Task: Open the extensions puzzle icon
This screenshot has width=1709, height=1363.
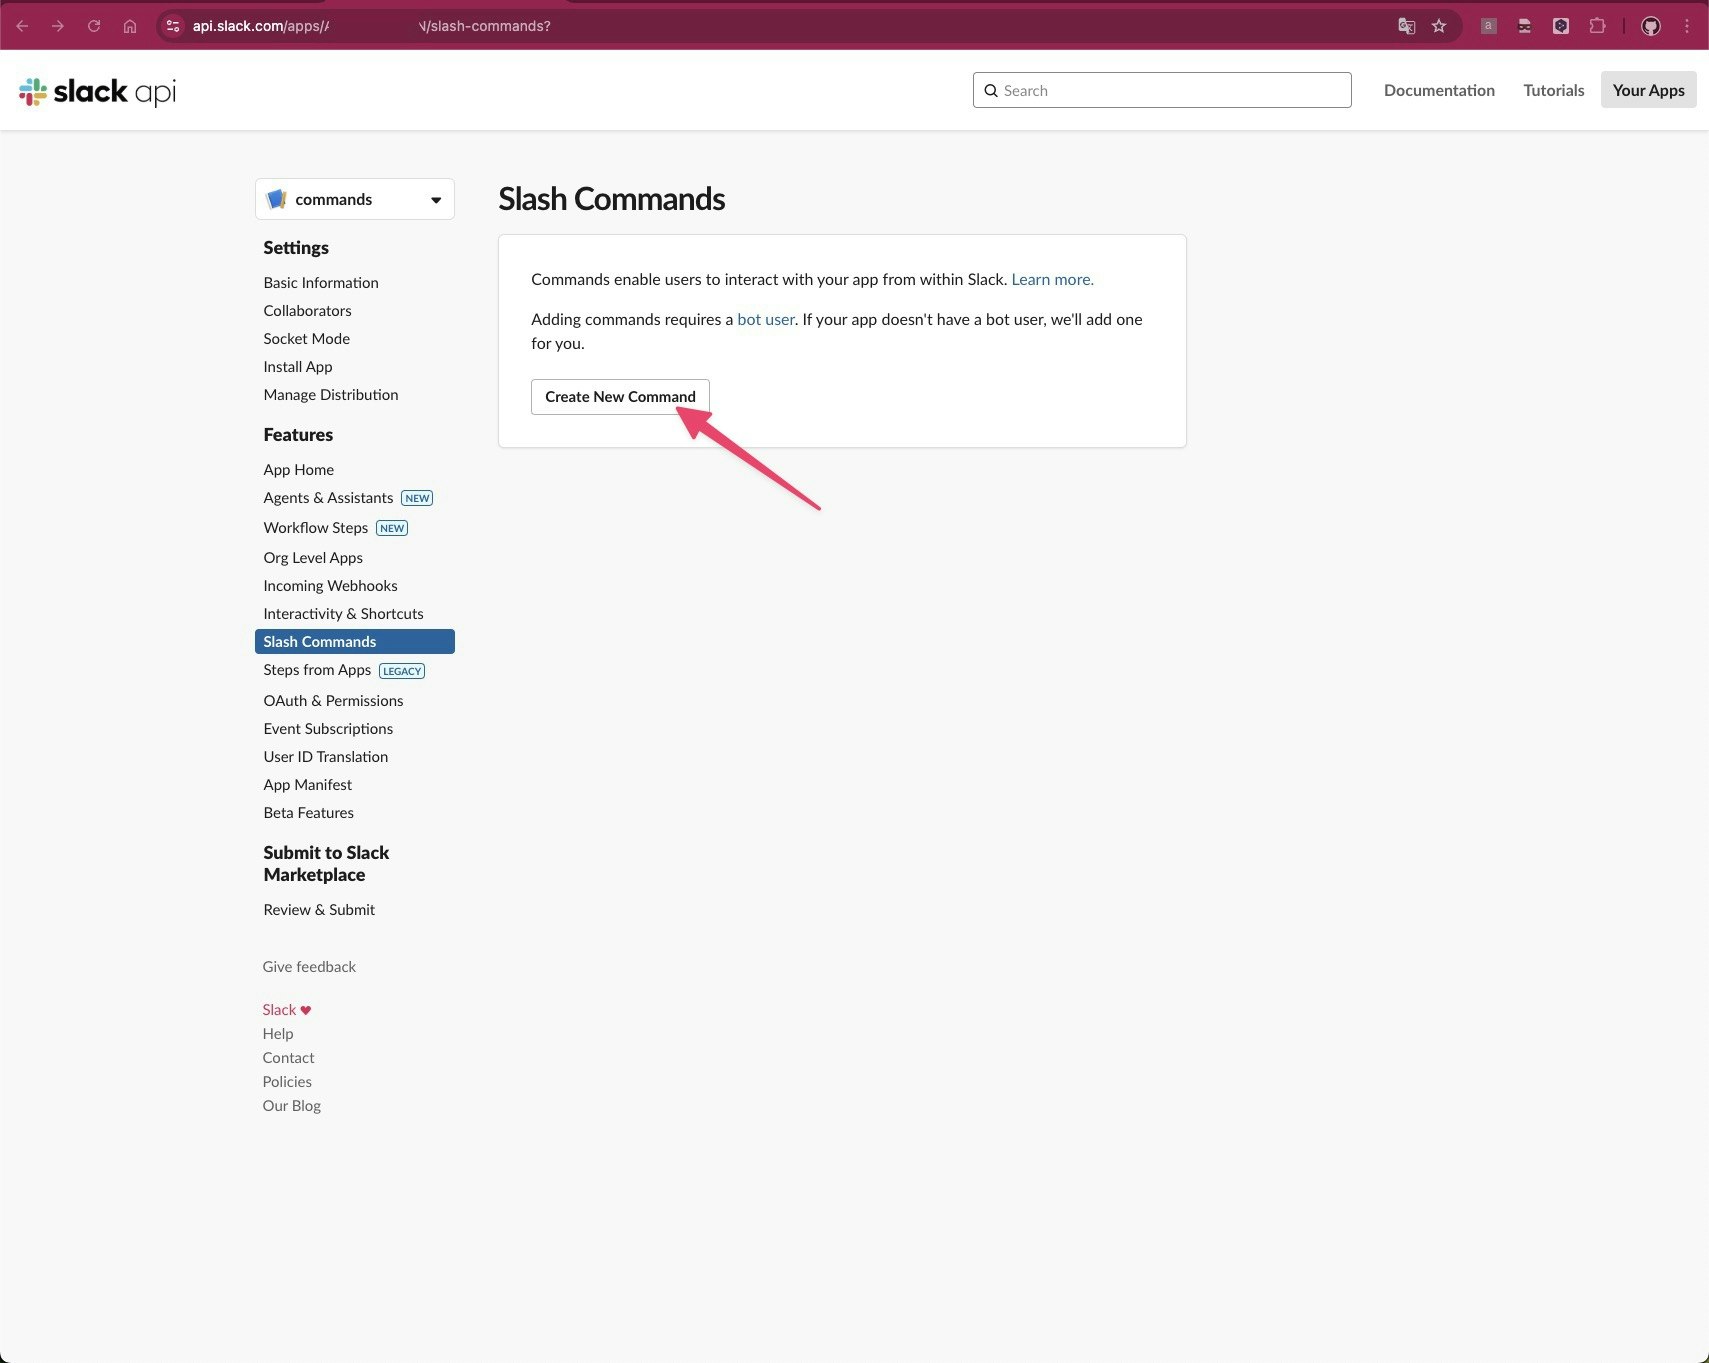Action: pyautogui.click(x=1597, y=26)
